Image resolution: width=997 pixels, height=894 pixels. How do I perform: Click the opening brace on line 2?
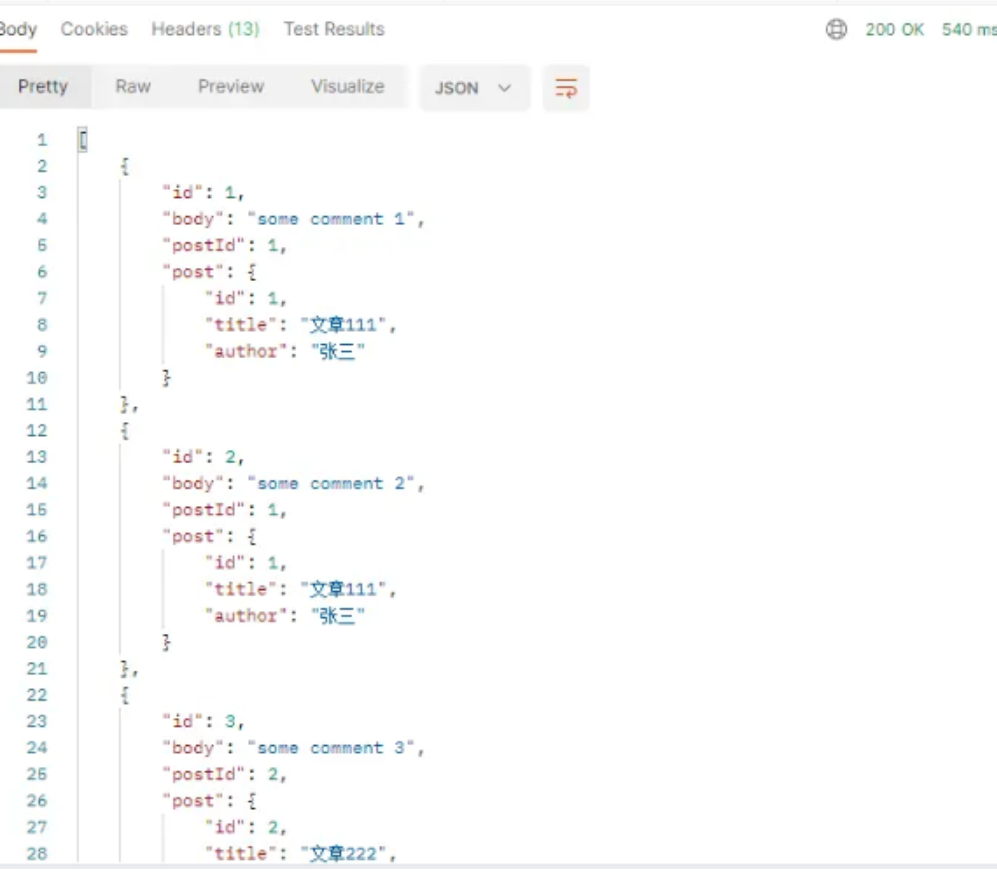(125, 167)
